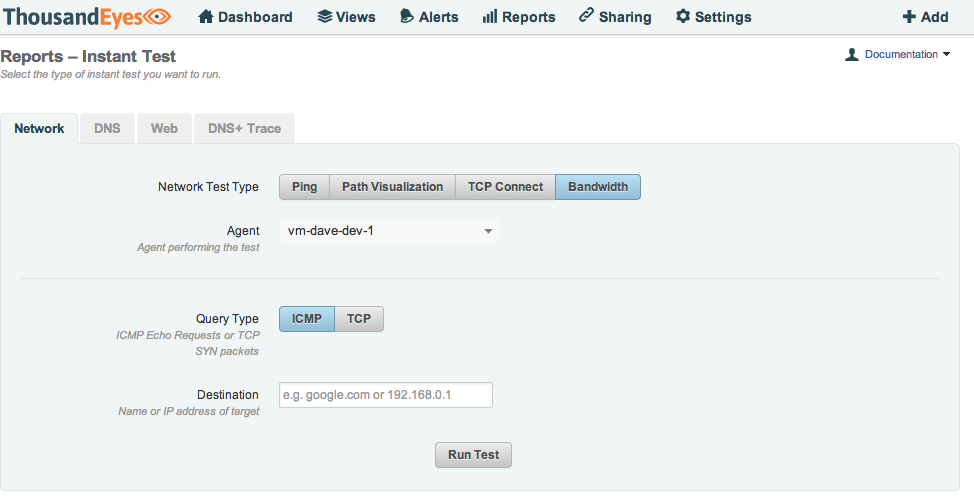Click the Query Type label
Viewport: 974px width, 501px height.
coord(227,319)
